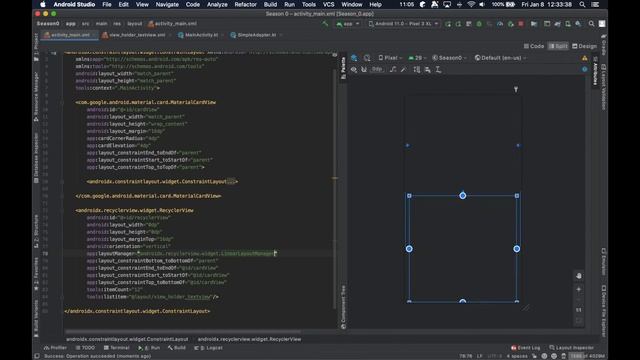The width and height of the screenshot is (640, 360).
Task: Click the left constraint handle of RecyclerView
Action: click(x=409, y=249)
